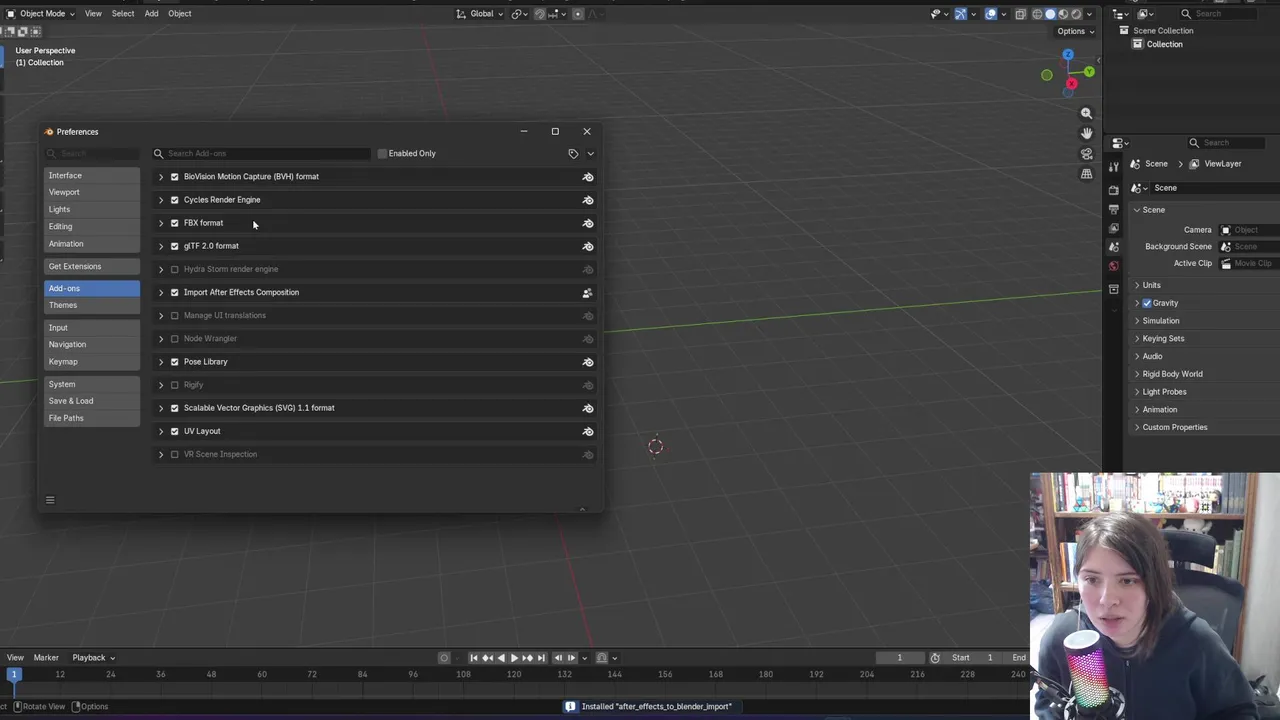Open the viewport Options dropdown

[1076, 31]
